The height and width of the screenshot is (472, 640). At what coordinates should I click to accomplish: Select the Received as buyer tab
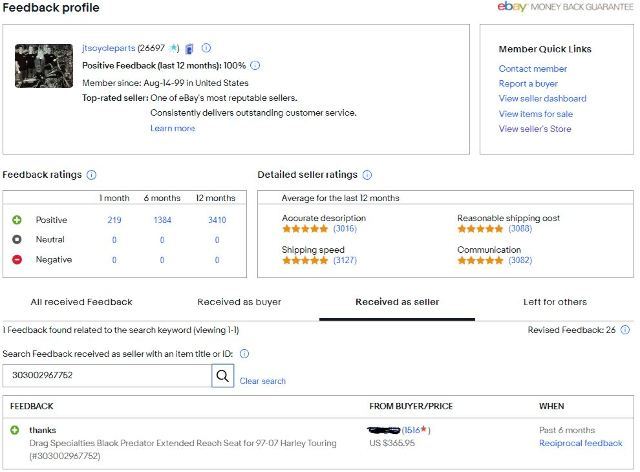[239, 301]
